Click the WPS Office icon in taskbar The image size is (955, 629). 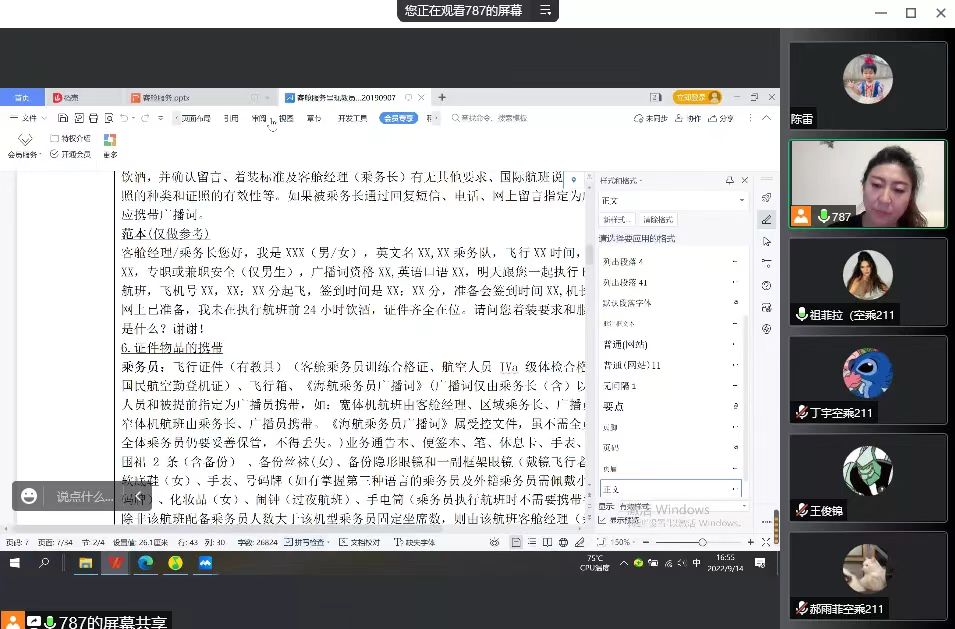click(115, 563)
